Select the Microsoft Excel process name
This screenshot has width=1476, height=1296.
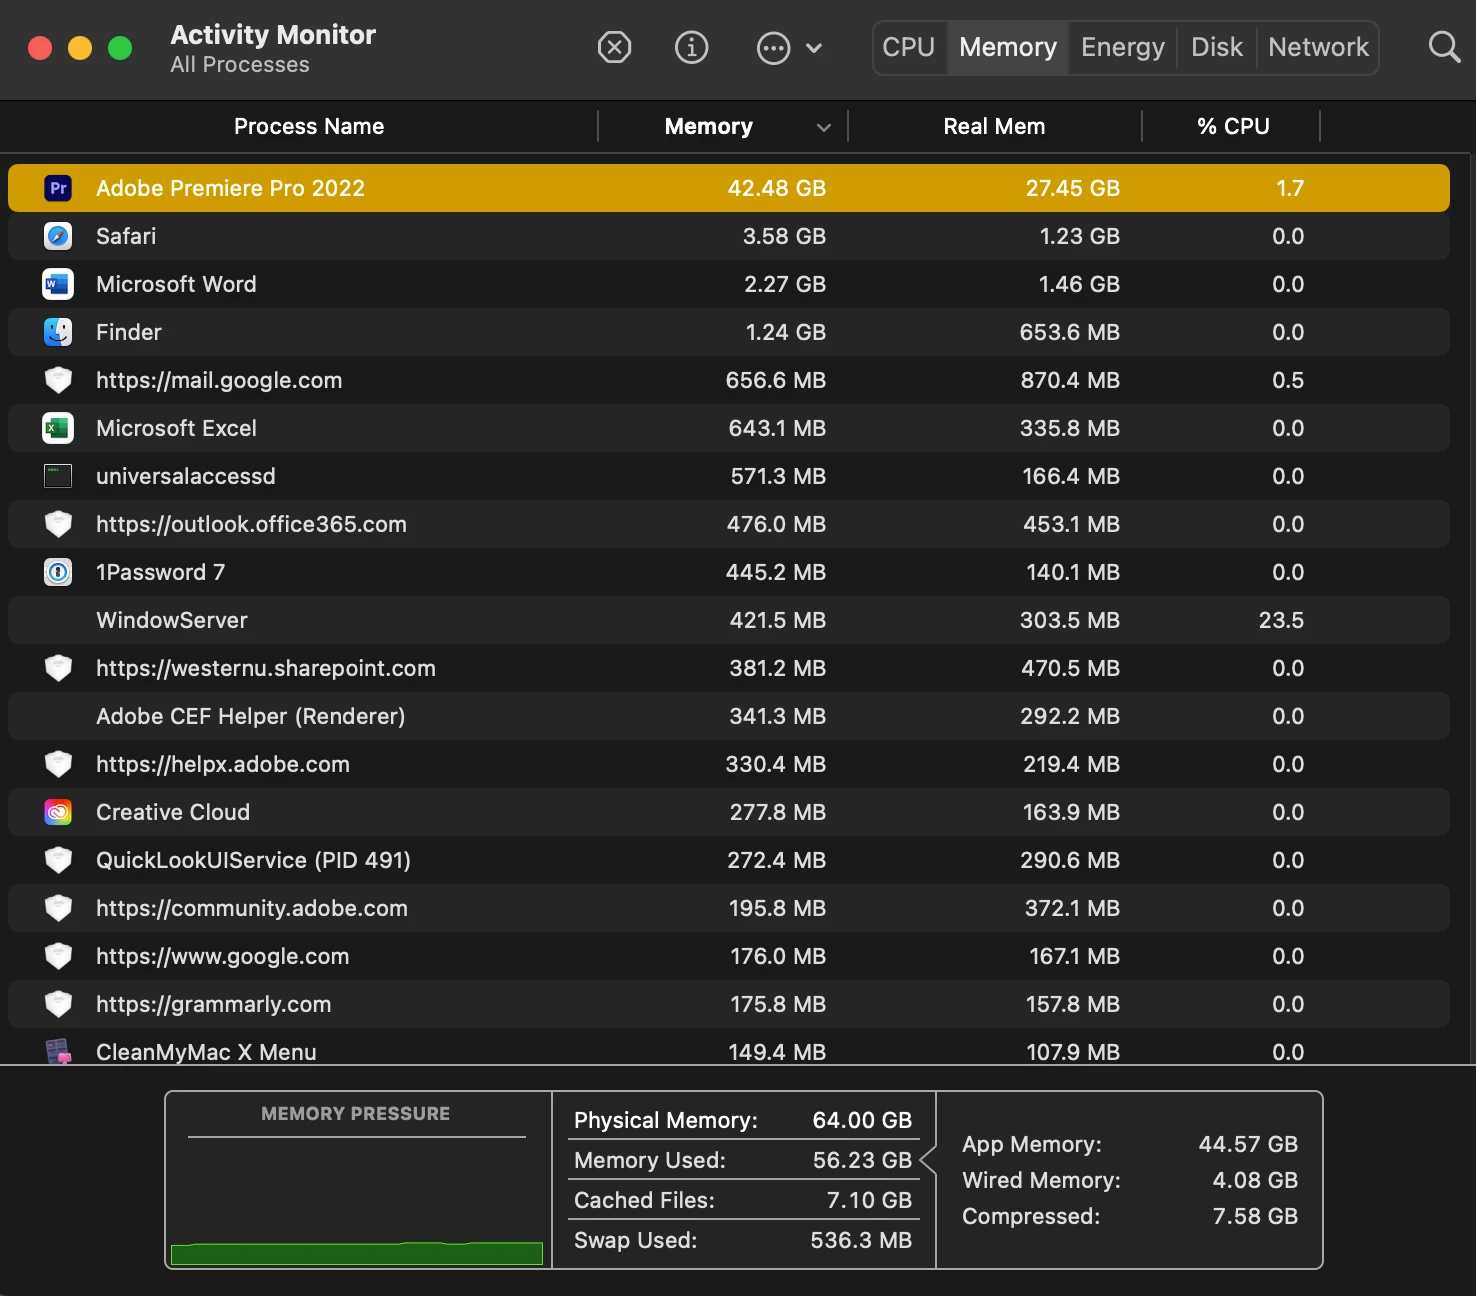pyautogui.click(x=176, y=428)
